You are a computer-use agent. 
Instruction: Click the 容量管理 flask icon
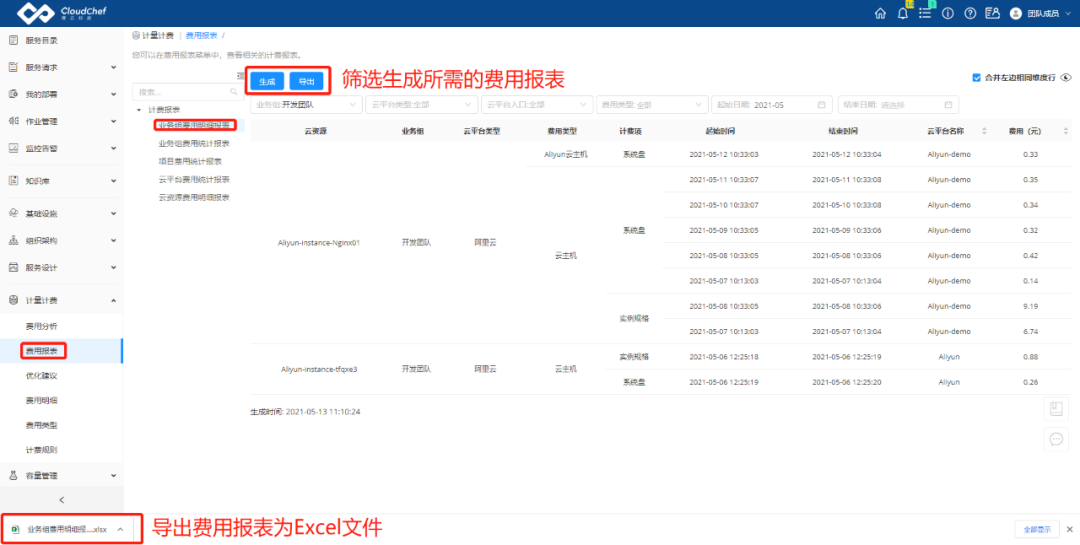pyautogui.click(x=13, y=475)
